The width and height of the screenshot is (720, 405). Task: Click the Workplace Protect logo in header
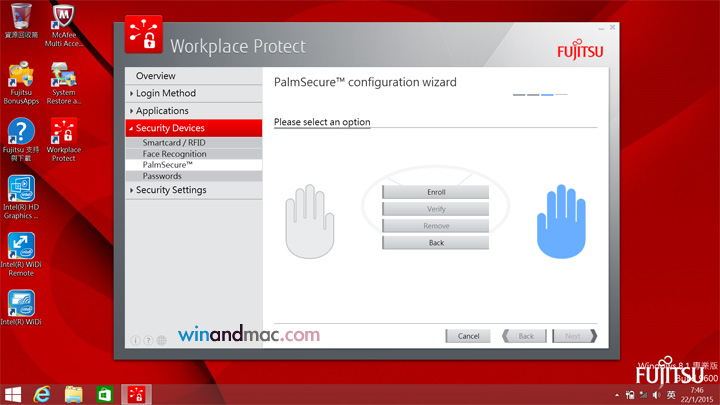[x=144, y=34]
